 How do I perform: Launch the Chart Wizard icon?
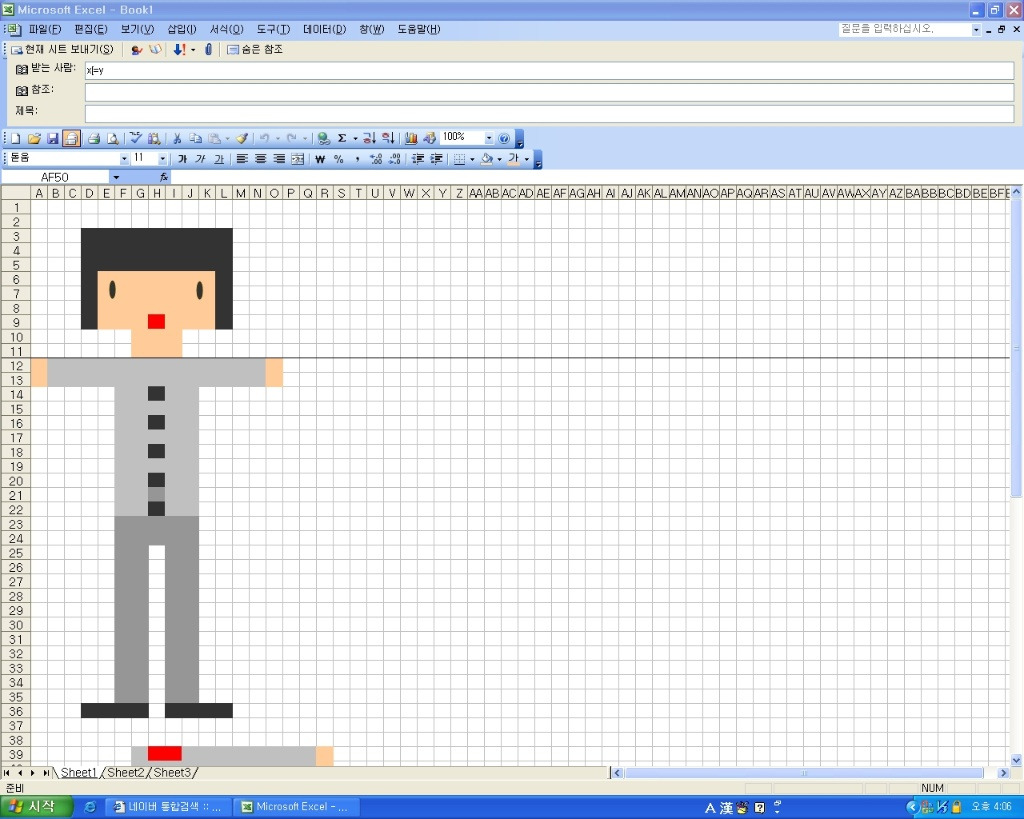coord(411,138)
